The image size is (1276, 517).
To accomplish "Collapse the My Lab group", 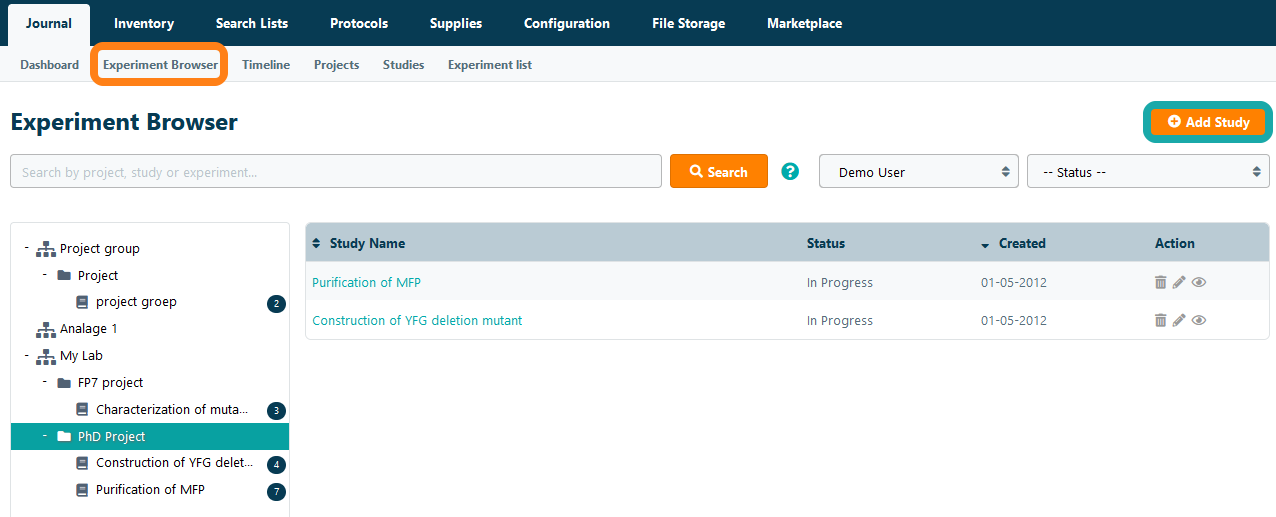I will click(x=27, y=355).
